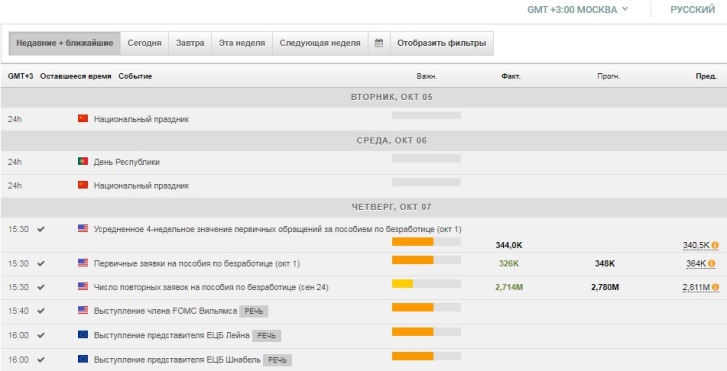The width and height of the screenshot is (727, 371).
Task: Open РУССКИЙ language selector
Action: tap(693, 10)
